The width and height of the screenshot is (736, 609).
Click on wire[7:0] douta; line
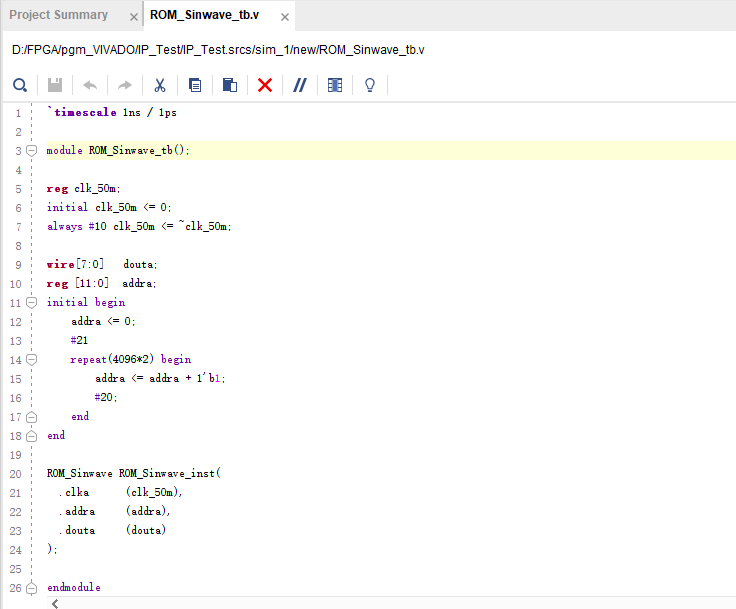[x=102, y=264]
